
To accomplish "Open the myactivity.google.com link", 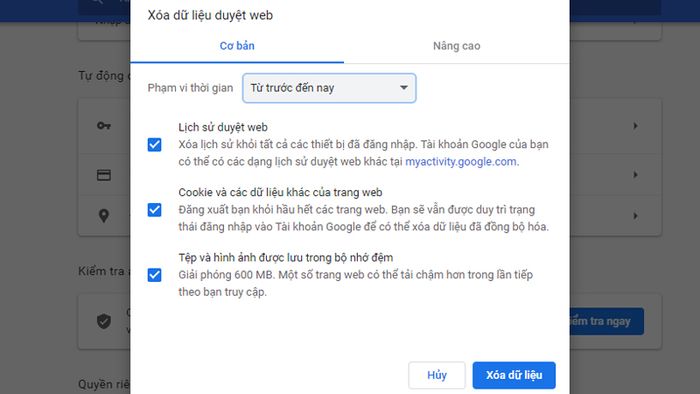I will point(462,162).
